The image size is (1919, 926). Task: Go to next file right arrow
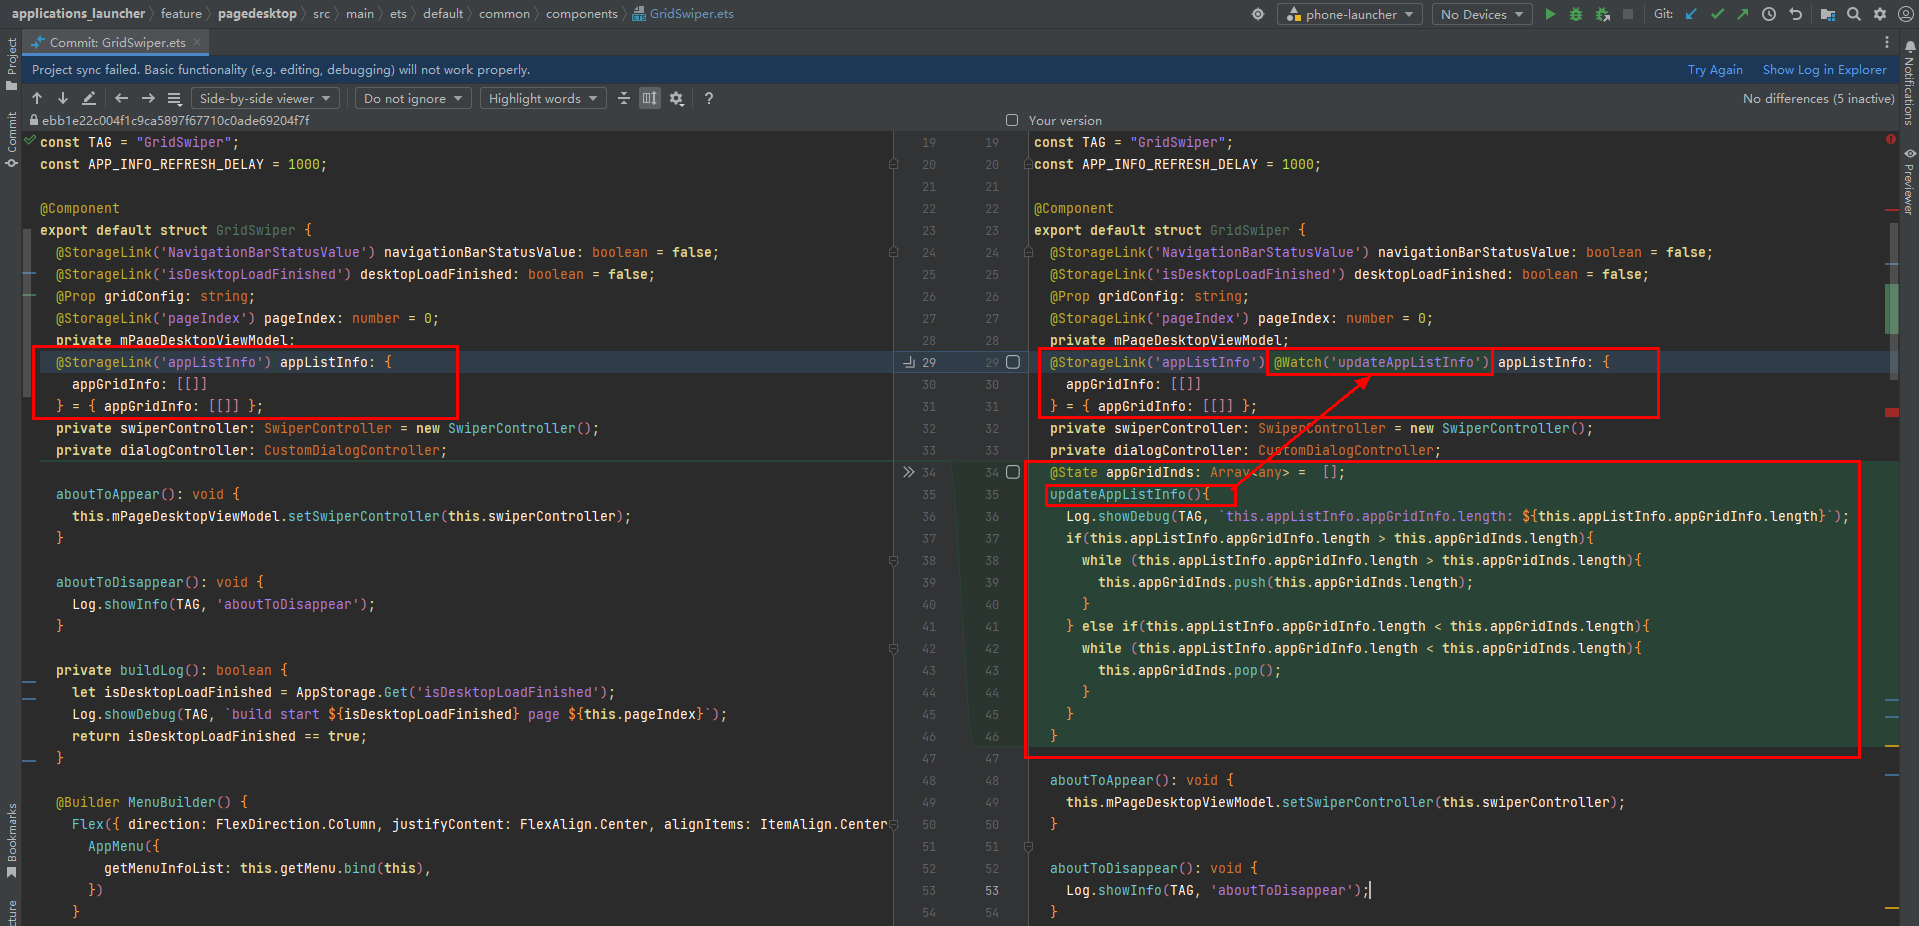148,98
